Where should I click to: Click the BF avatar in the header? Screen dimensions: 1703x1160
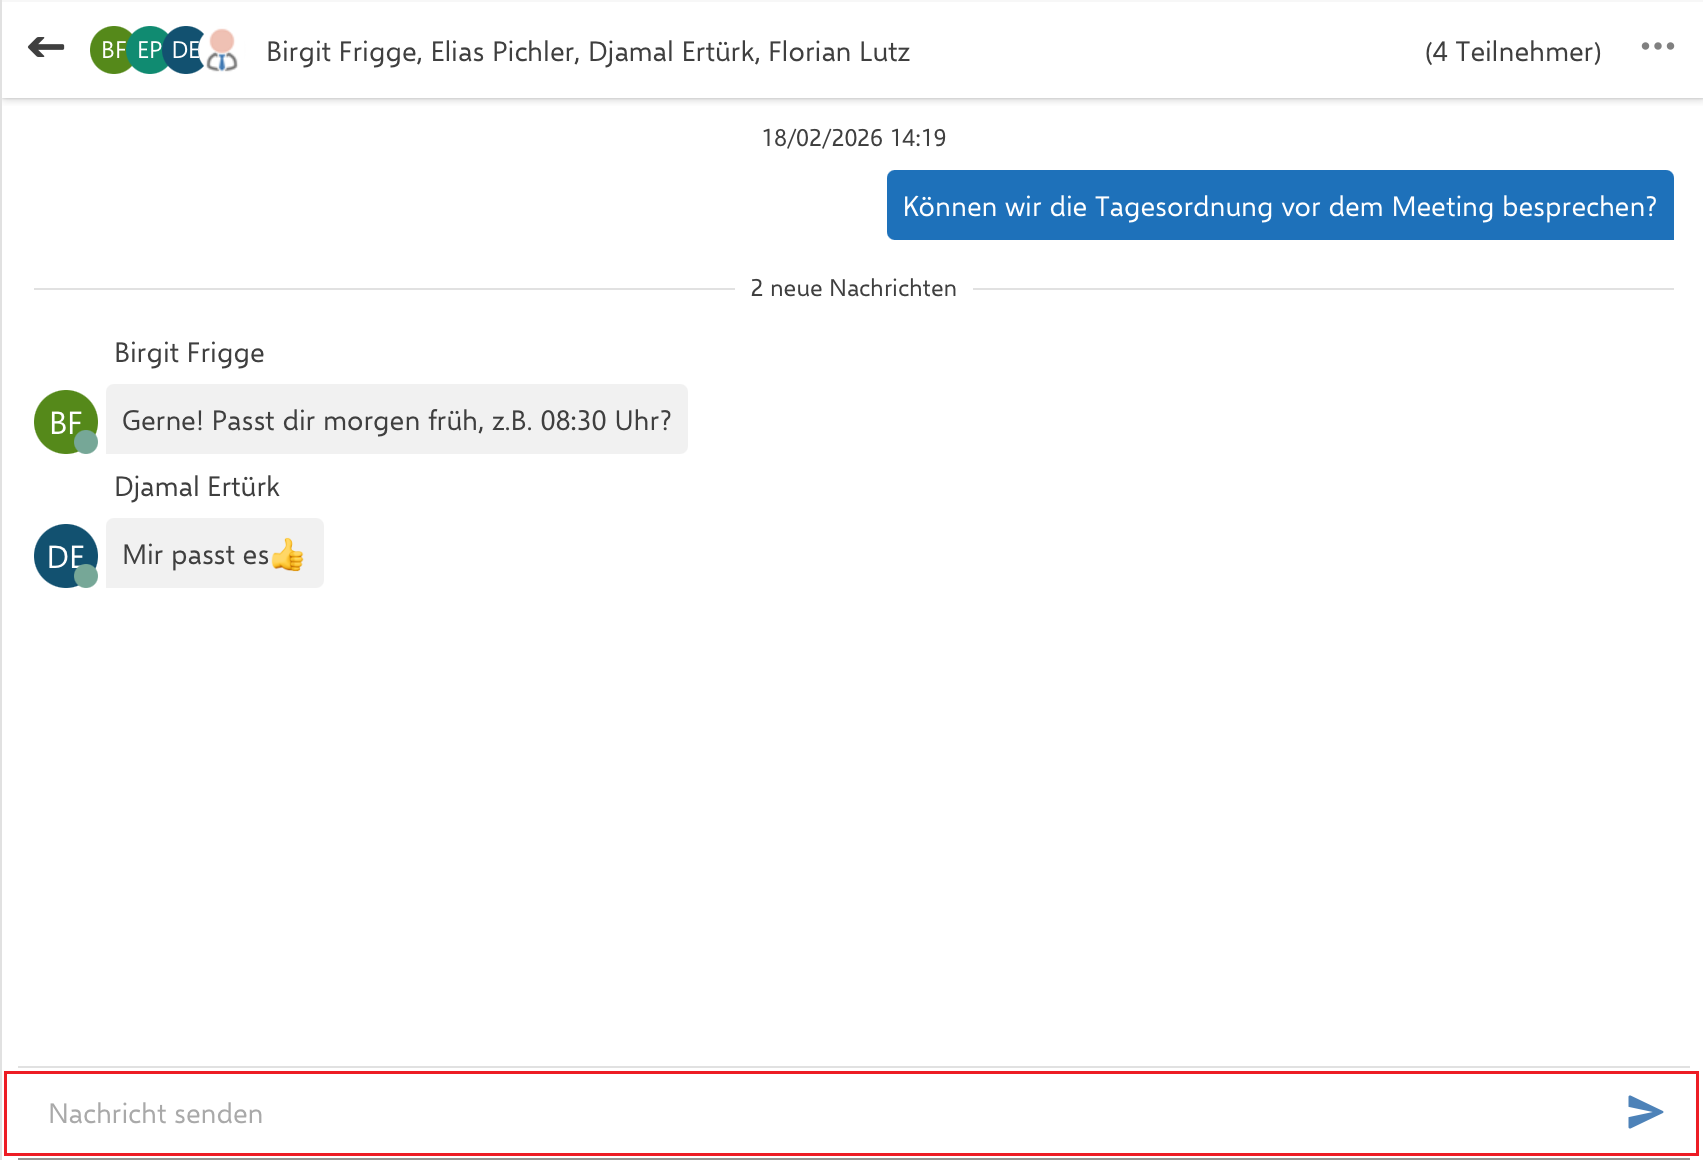point(109,50)
